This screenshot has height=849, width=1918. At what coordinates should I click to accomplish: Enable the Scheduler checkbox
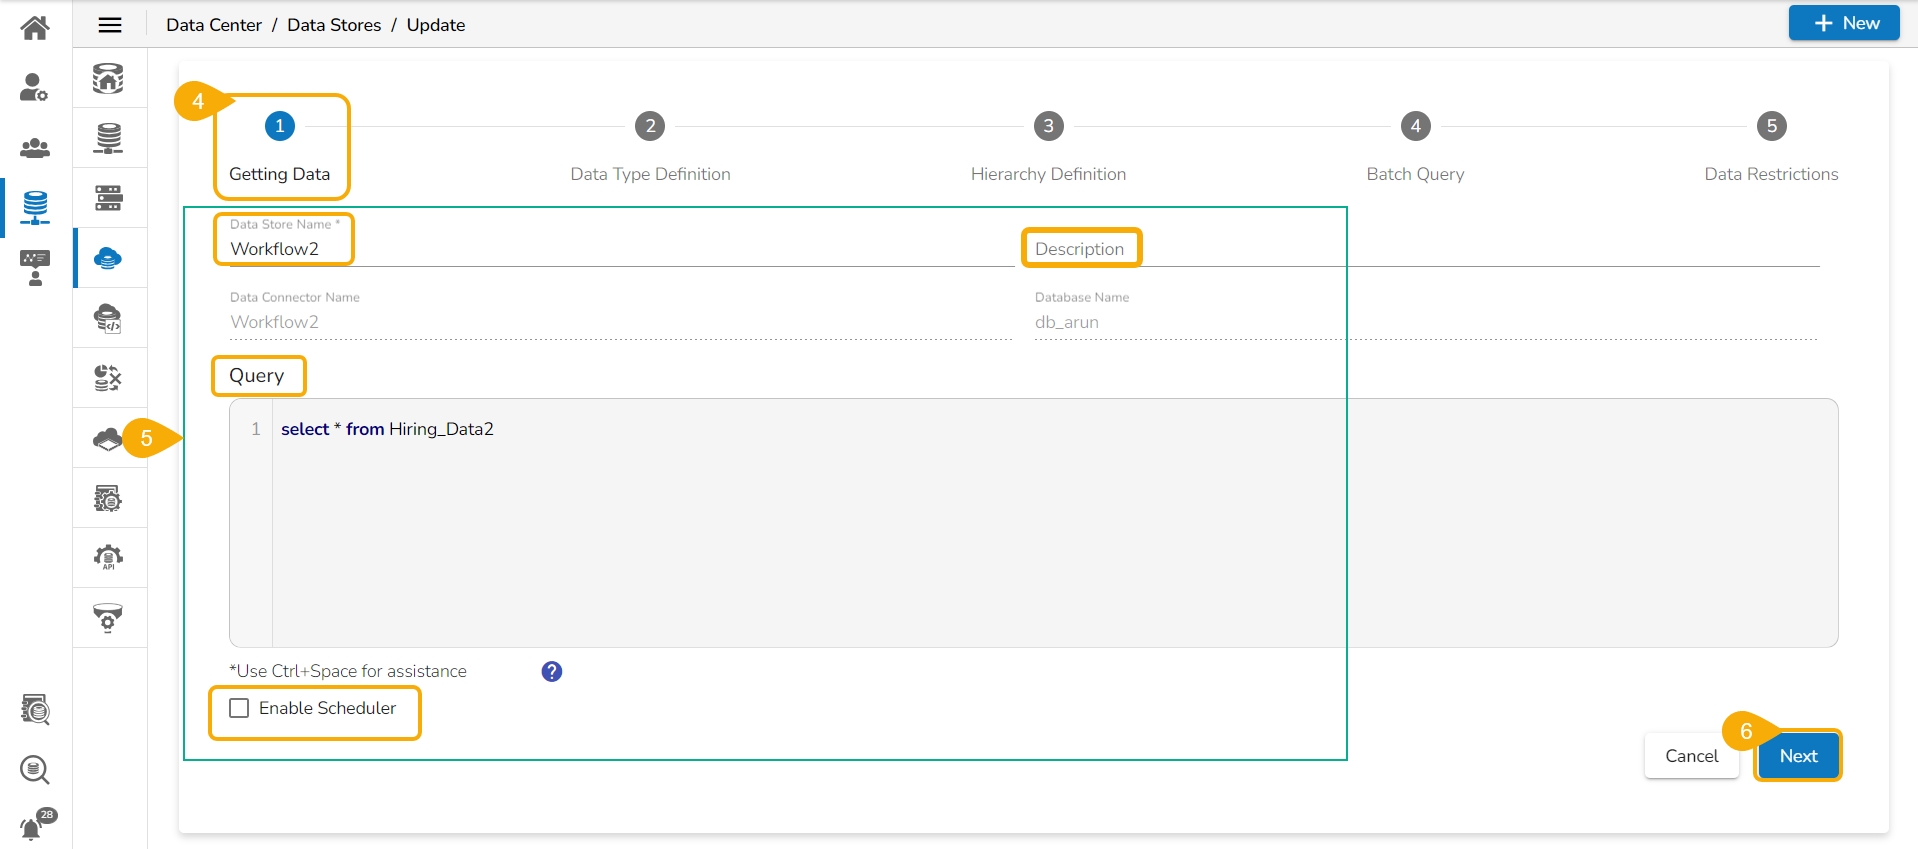click(240, 708)
